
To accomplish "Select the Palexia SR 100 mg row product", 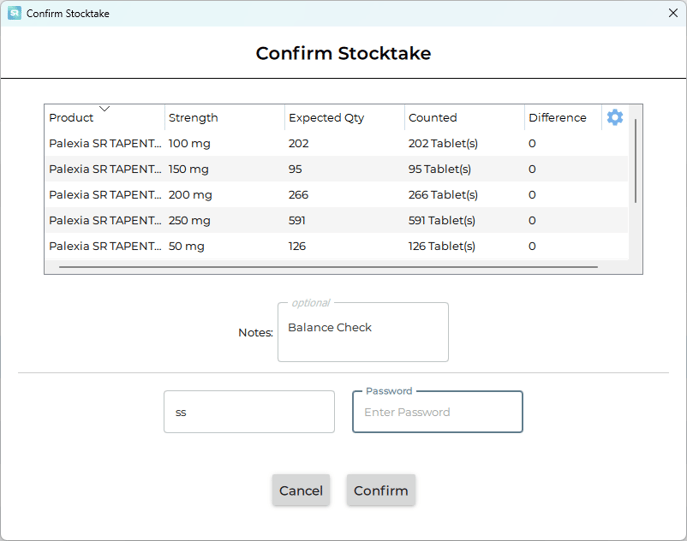I will 105,143.
